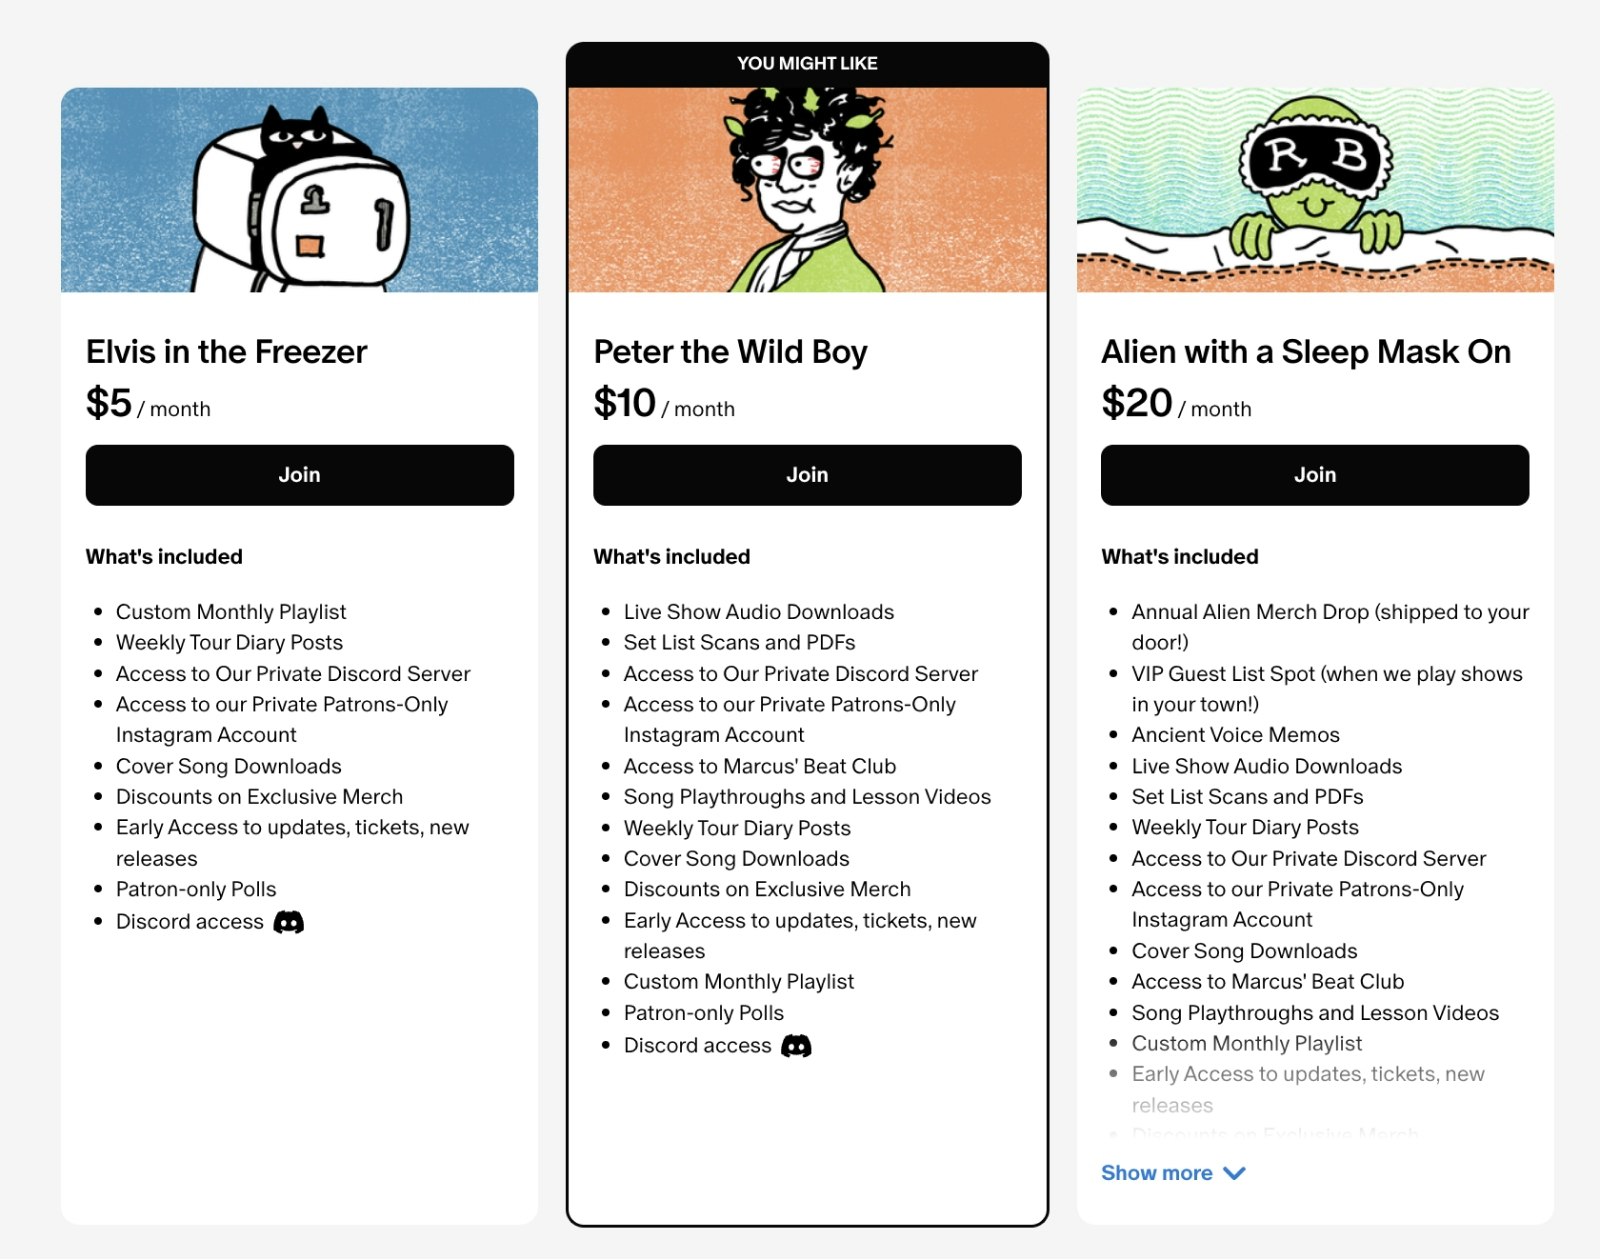Image resolution: width=1600 pixels, height=1260 pixels.
Task: Click the Peter the Wild Boy heading
Action: [730, 352]
